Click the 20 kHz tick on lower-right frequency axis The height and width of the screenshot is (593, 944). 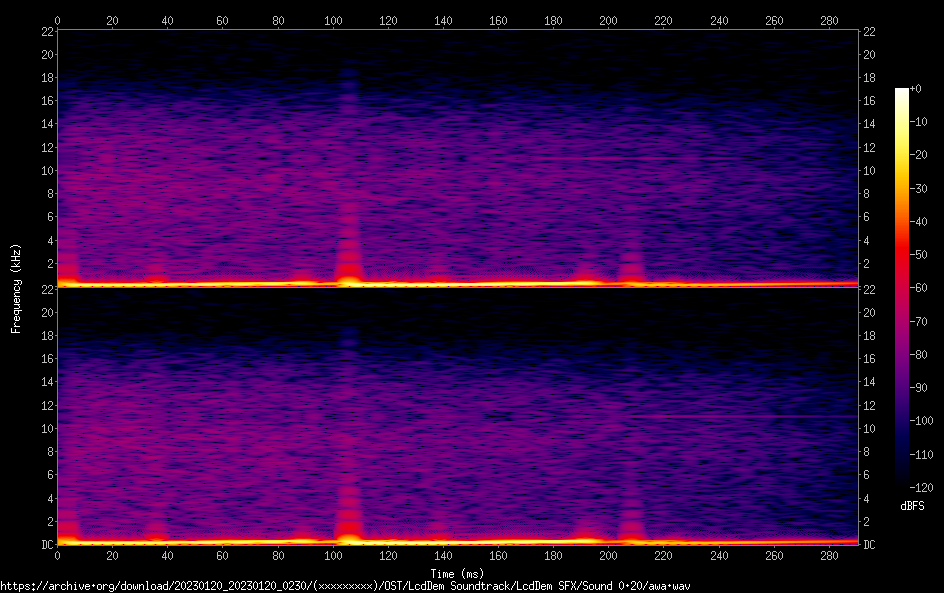[x=869, y=312]
